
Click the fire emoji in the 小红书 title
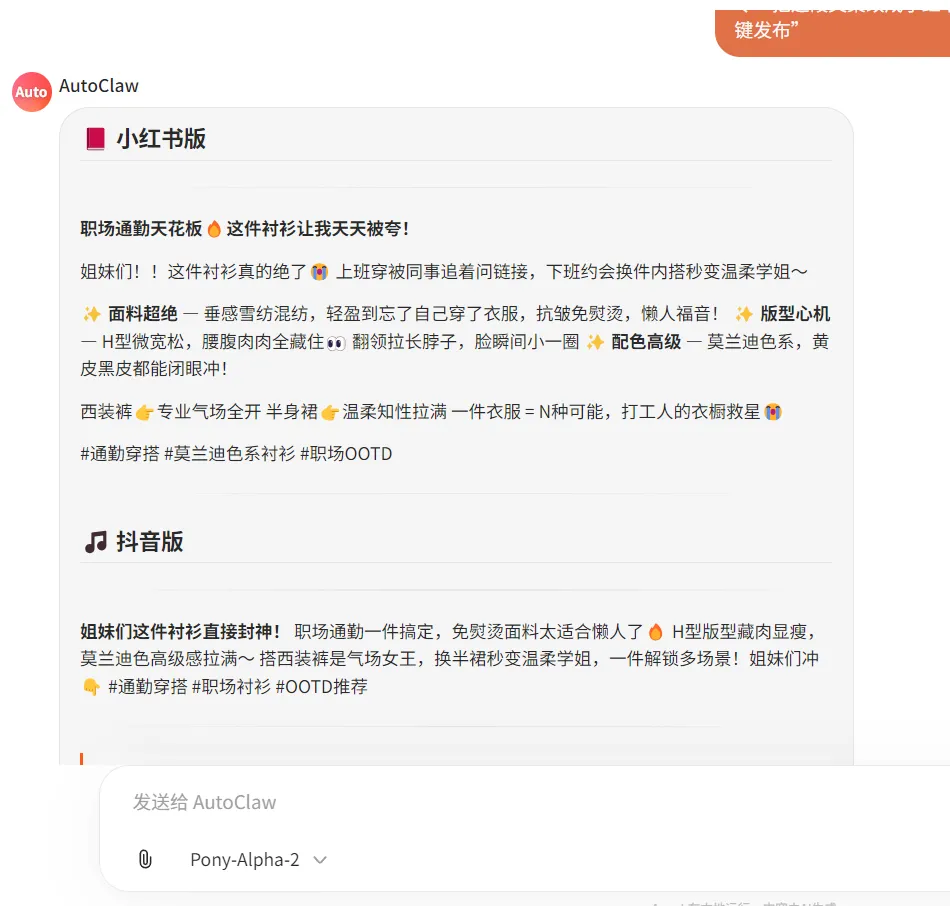click(214, 229)
